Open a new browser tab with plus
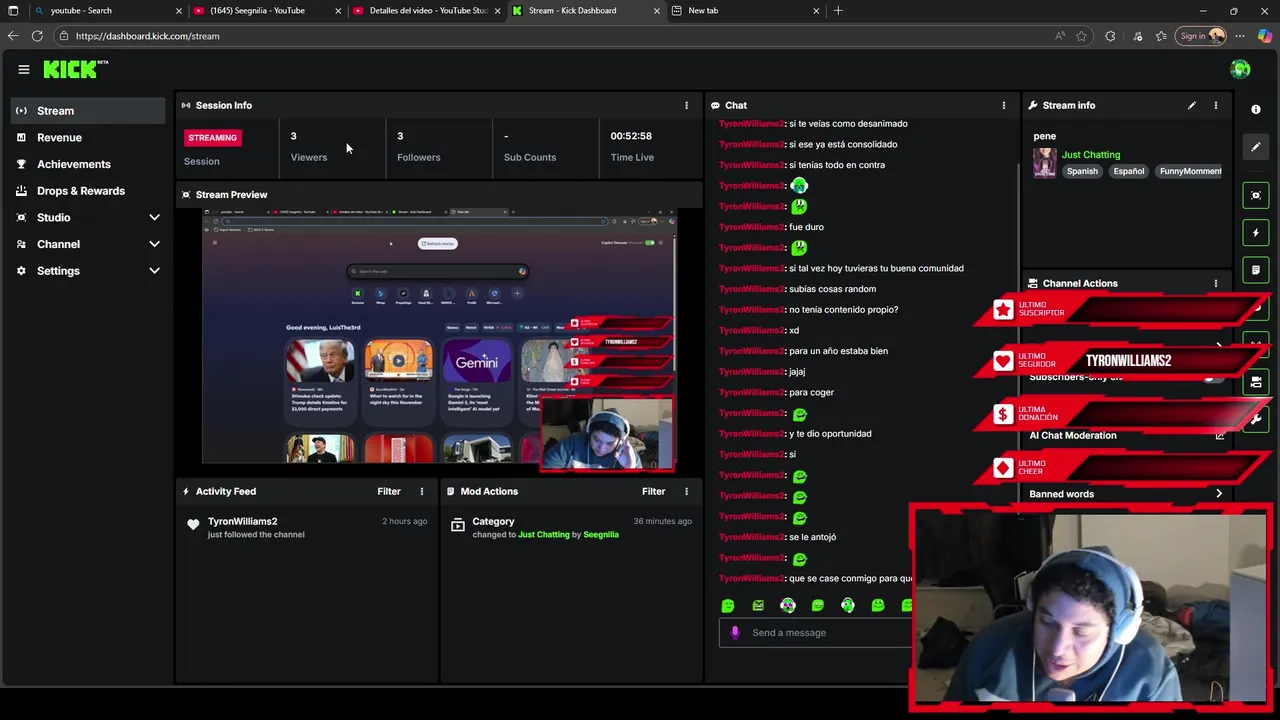This screenshot has width=1280, height=720. point(838,10)
